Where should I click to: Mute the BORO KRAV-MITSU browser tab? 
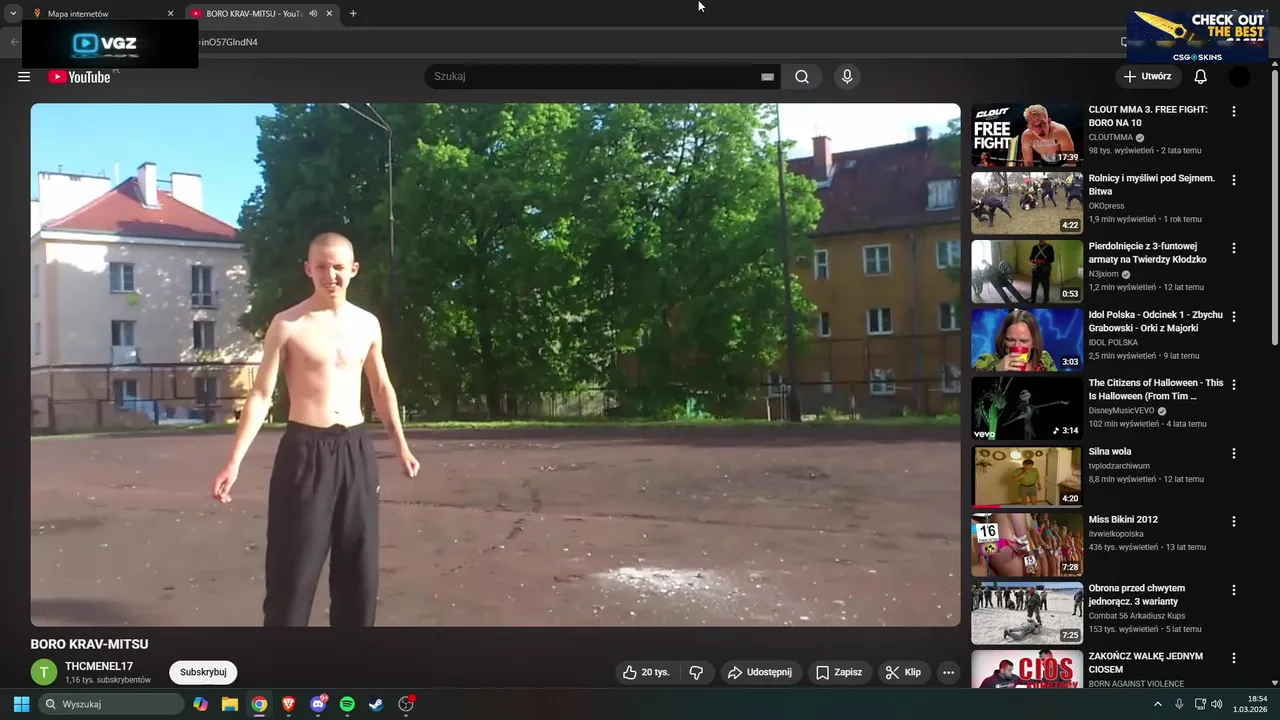click(313, 13)
